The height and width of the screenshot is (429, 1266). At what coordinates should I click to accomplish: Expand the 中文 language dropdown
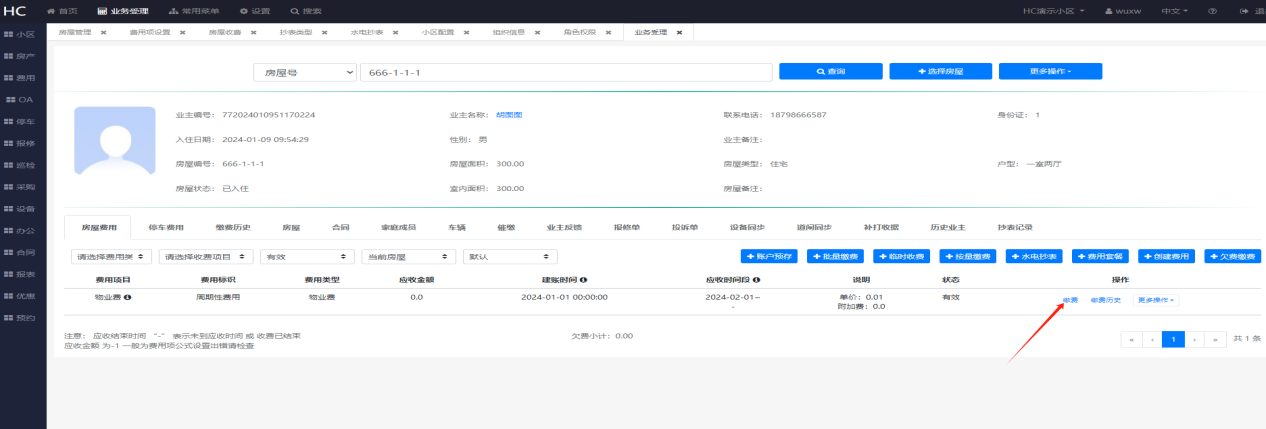point(1174,10)
